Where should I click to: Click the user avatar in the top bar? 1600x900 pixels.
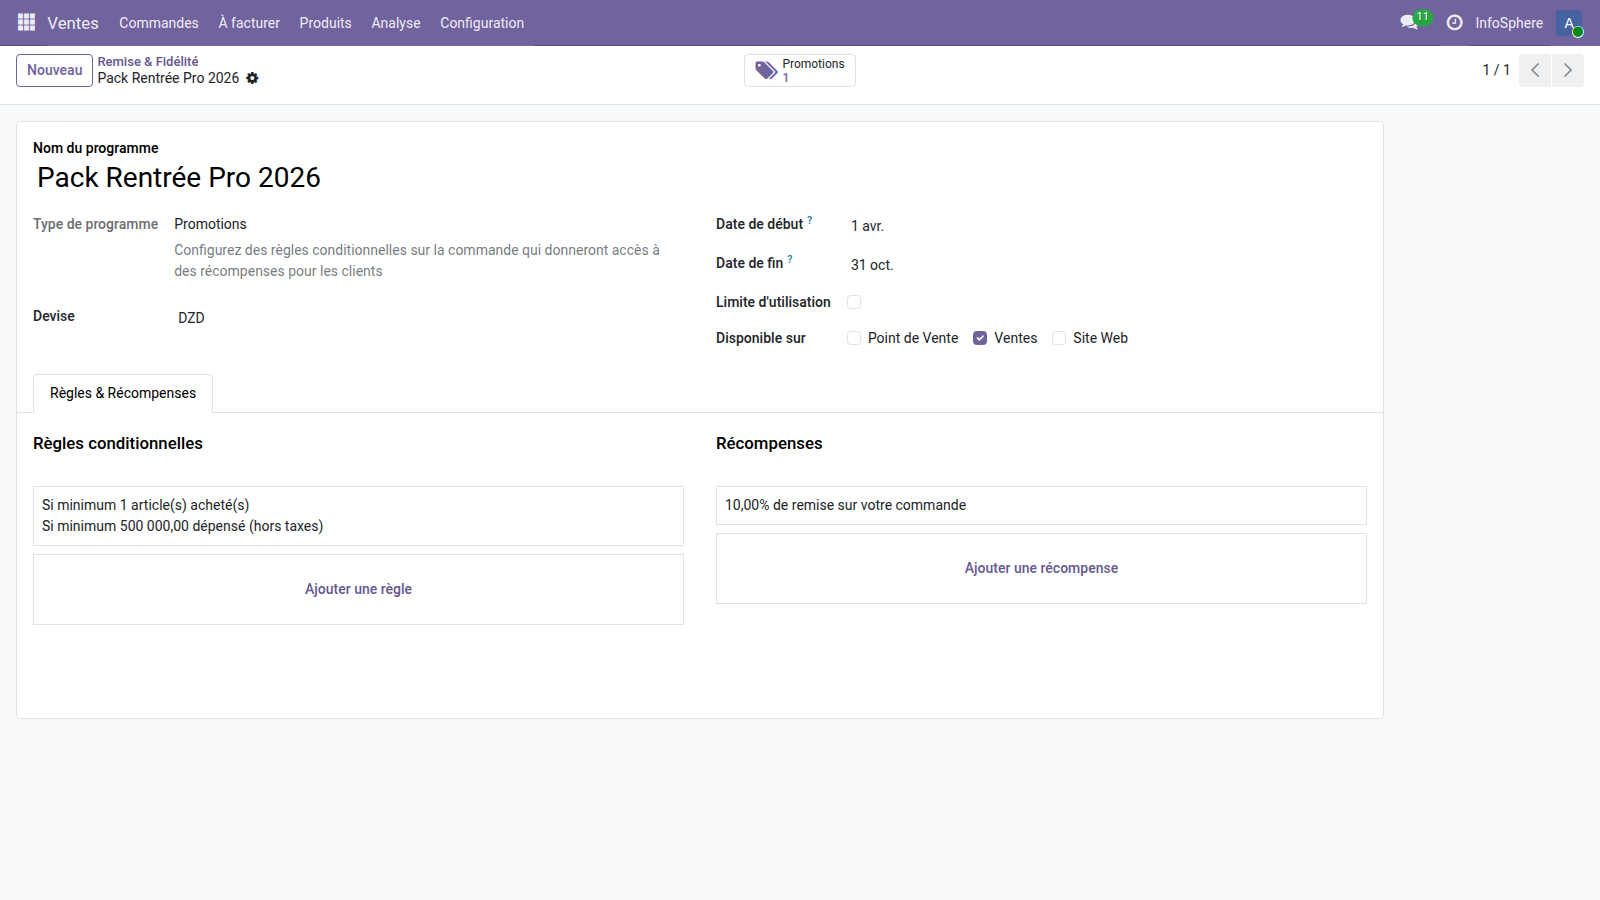[1567, 22]
